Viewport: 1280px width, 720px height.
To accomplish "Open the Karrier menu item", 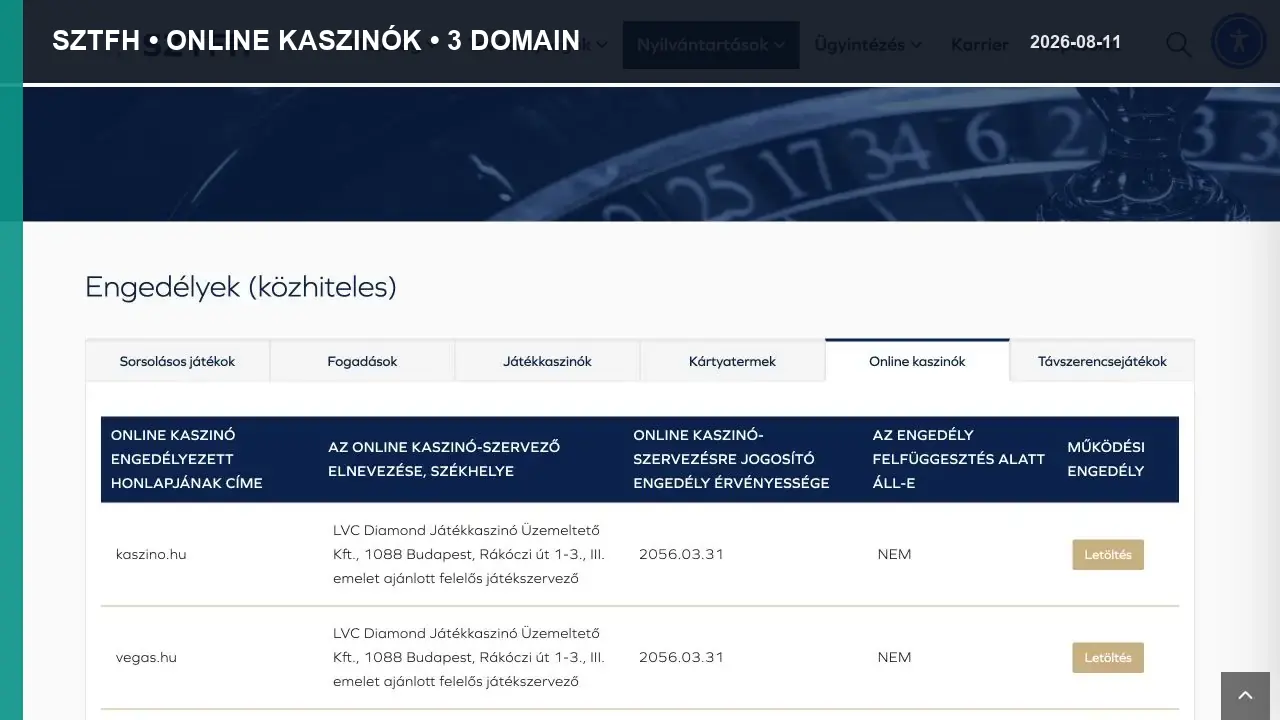I will click(980, 45).
